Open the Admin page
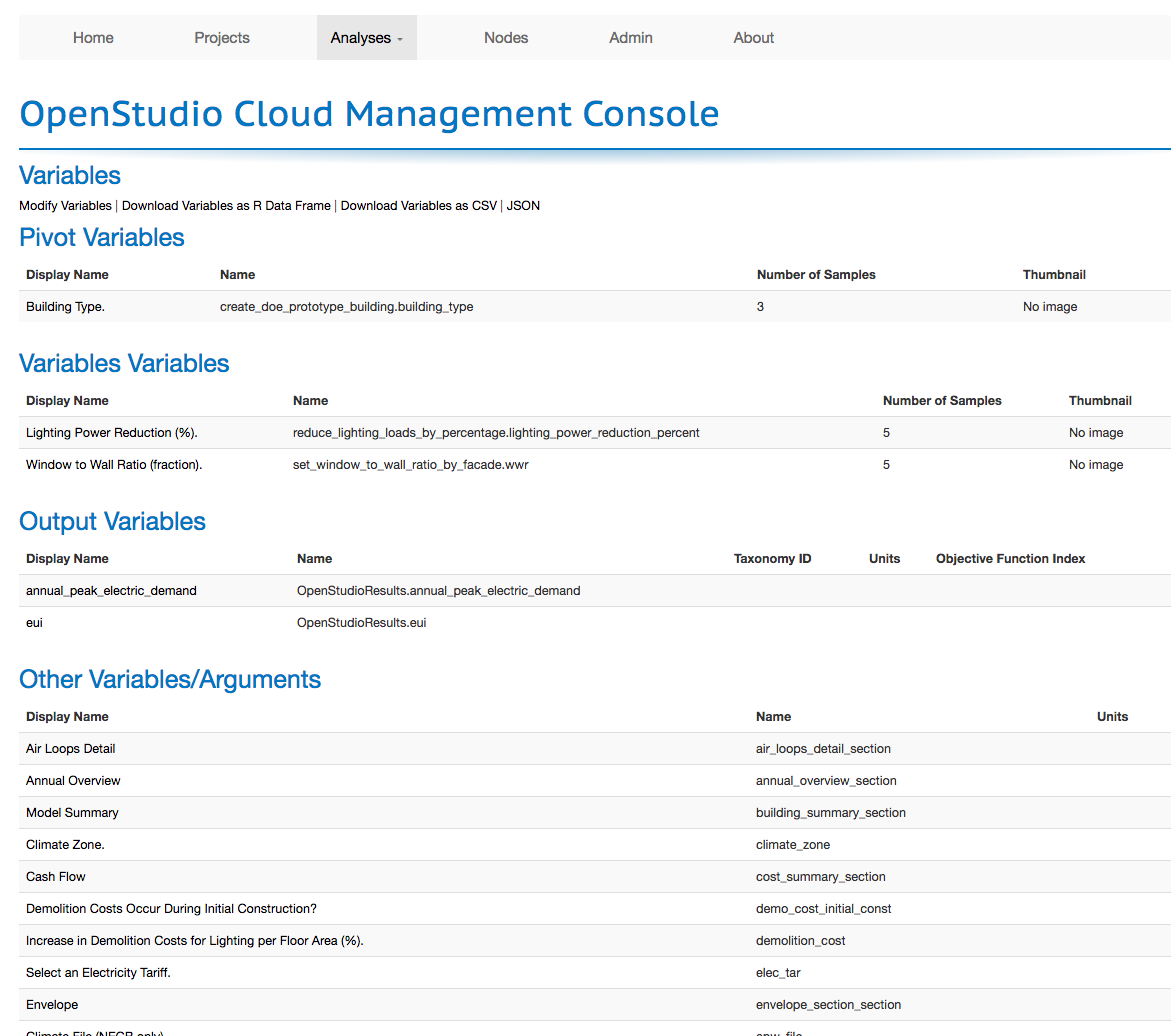This screenshot has width=1176, height=1036. (x=630, y=37)
